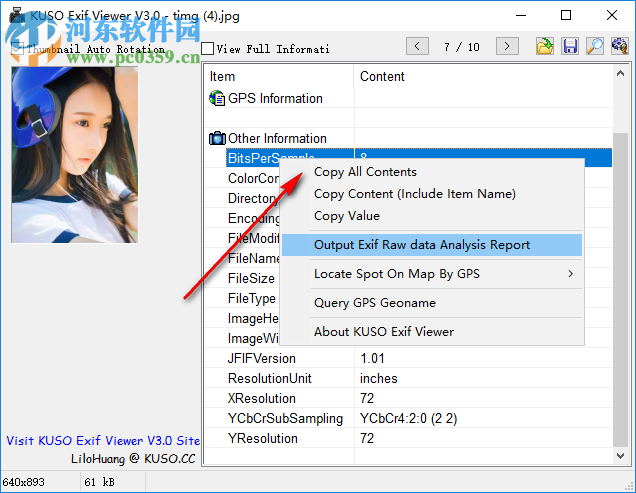
Task: Click the 7 / 10 image counter
Action: [x=462, y=47]
